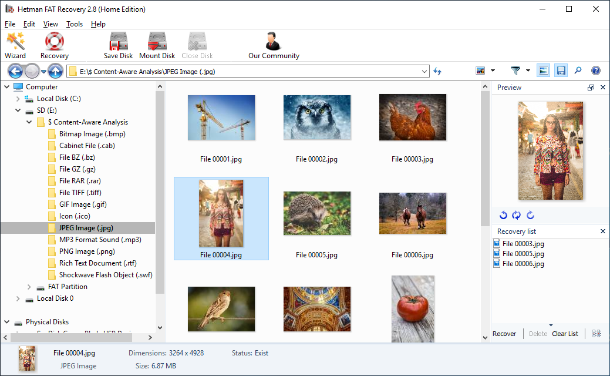Click the Recover button
The image size is (610, 376).
(504, 334)
